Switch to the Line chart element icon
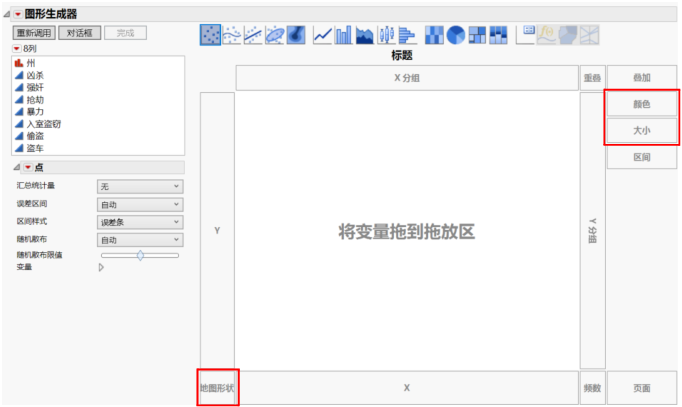This screenshot has width=682, height=407. click(322, 35)
